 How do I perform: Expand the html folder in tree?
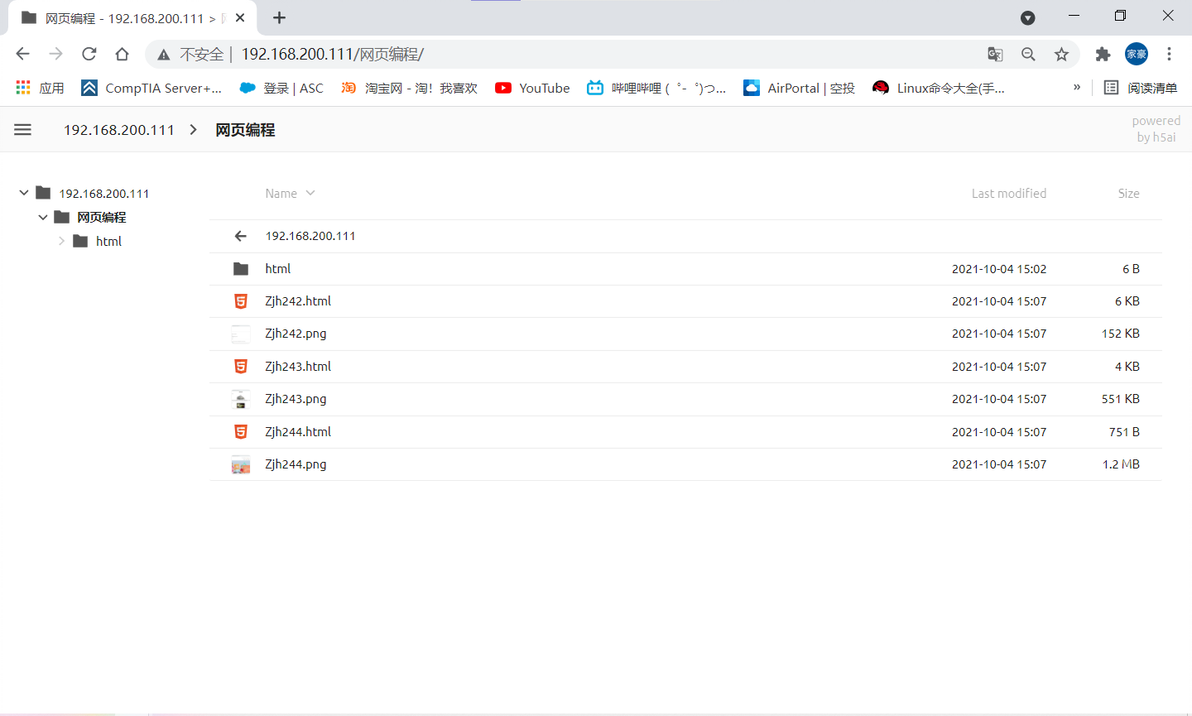[62, 241]
